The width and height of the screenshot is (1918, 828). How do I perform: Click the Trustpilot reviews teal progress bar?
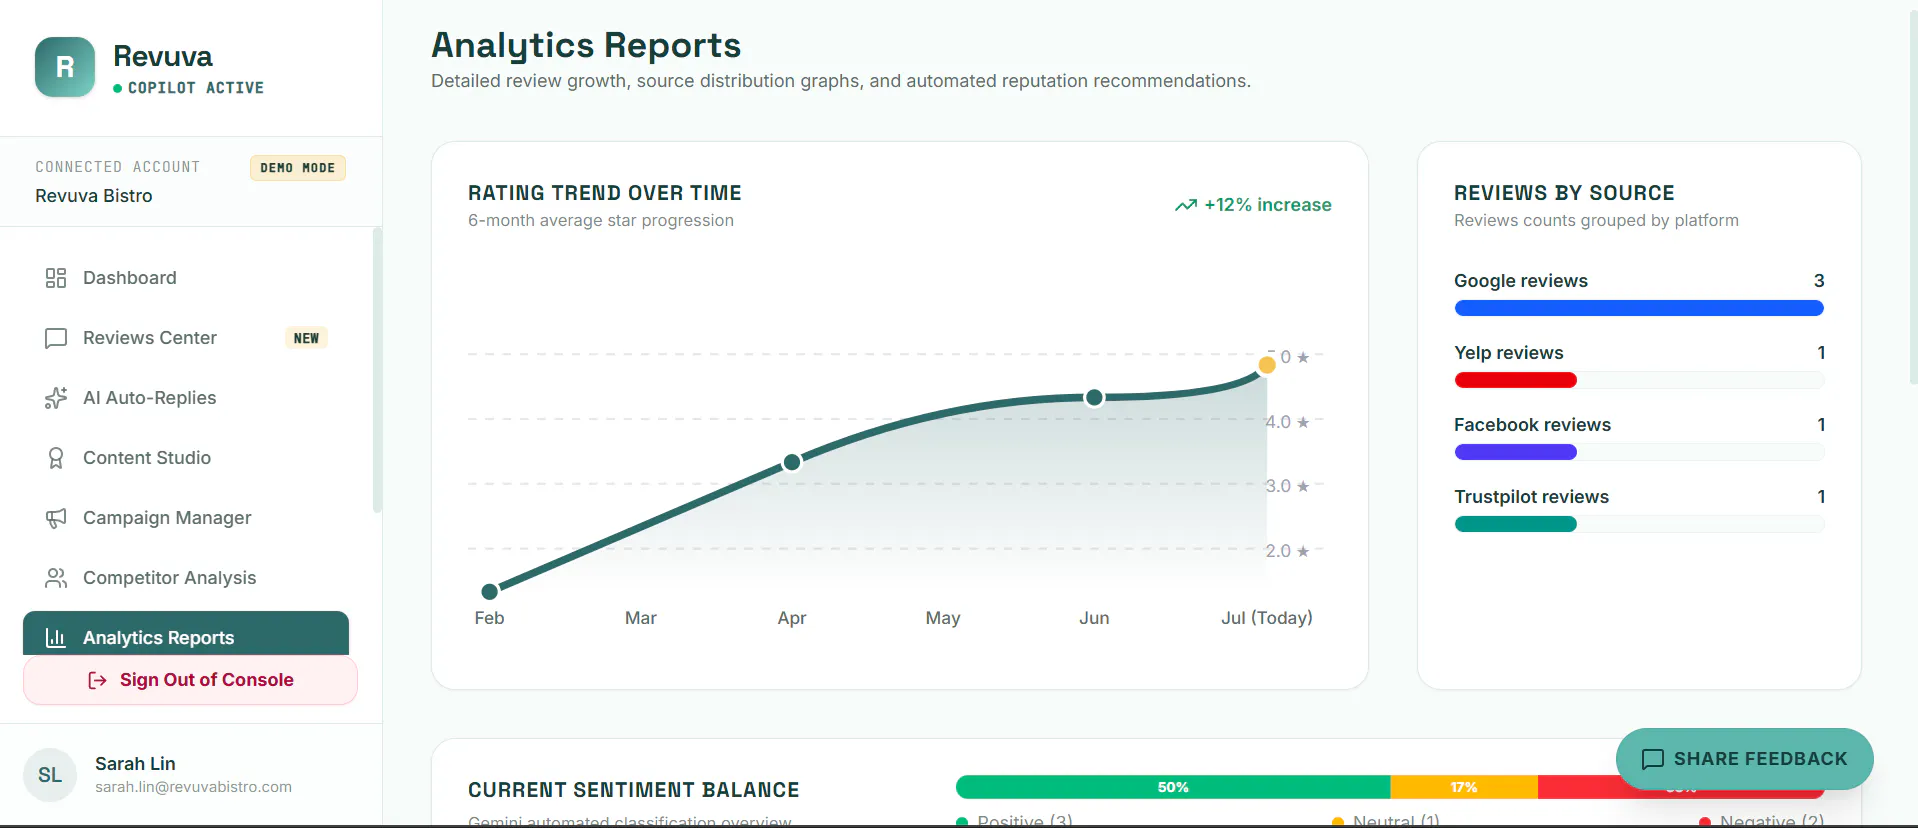pyautogui.click(x=1516, y=524)
